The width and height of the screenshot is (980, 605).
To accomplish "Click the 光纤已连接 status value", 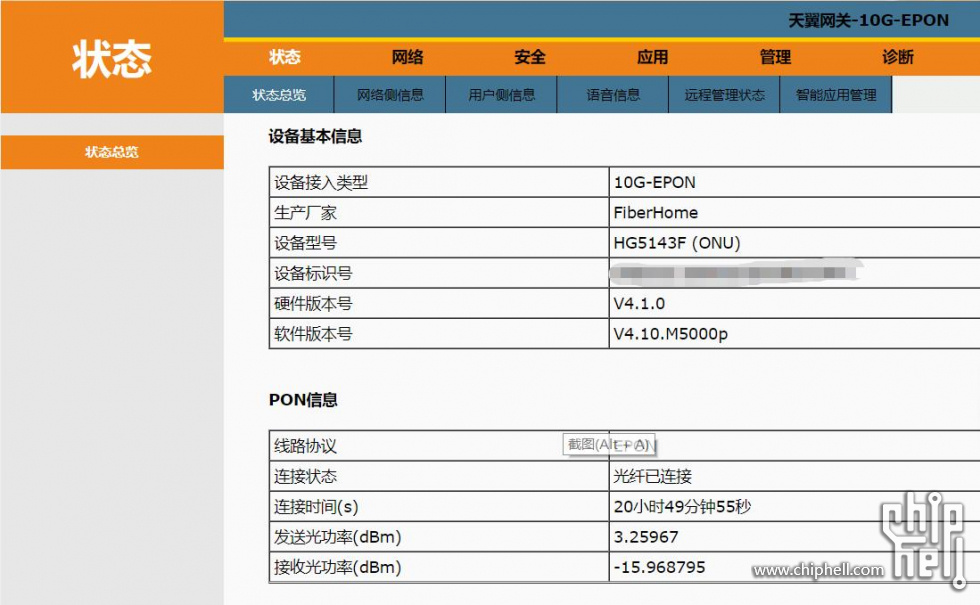I will pos(652,477).
